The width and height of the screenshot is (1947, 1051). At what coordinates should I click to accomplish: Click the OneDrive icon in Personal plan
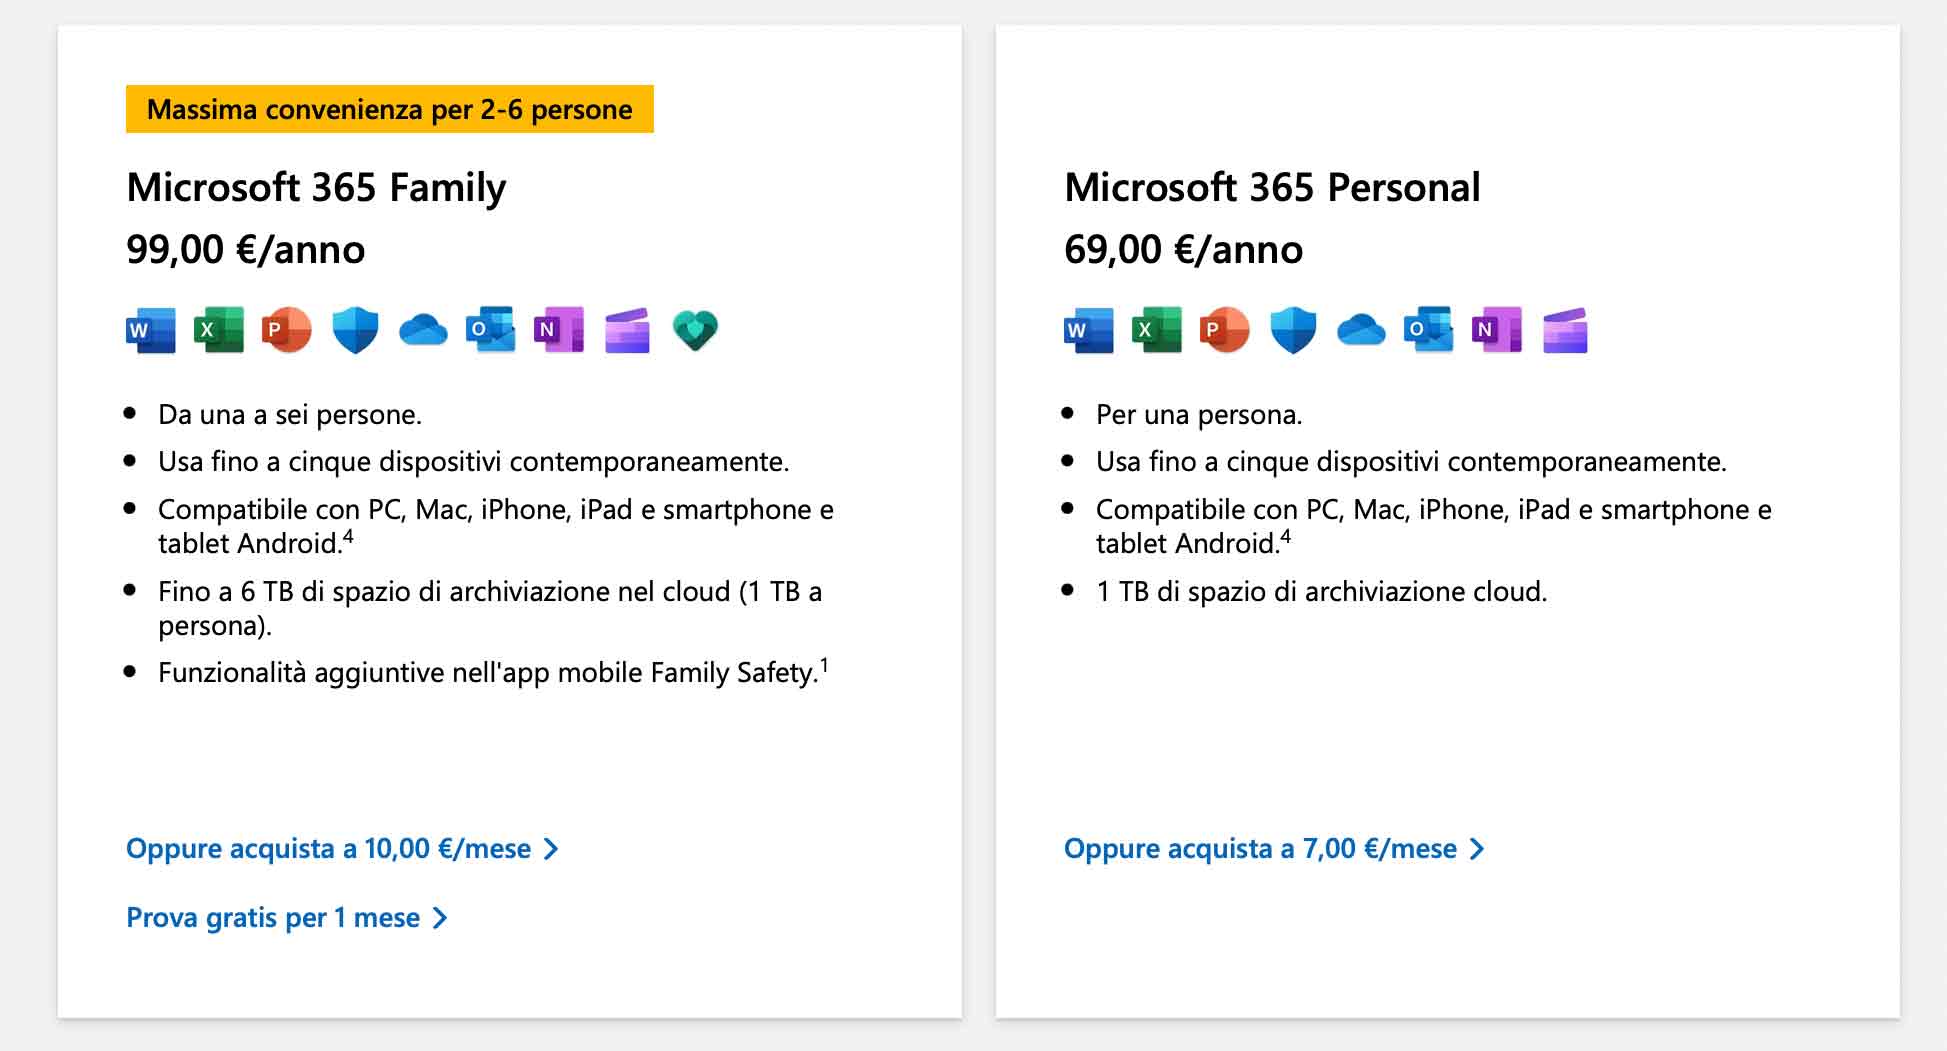point(1361,330)
